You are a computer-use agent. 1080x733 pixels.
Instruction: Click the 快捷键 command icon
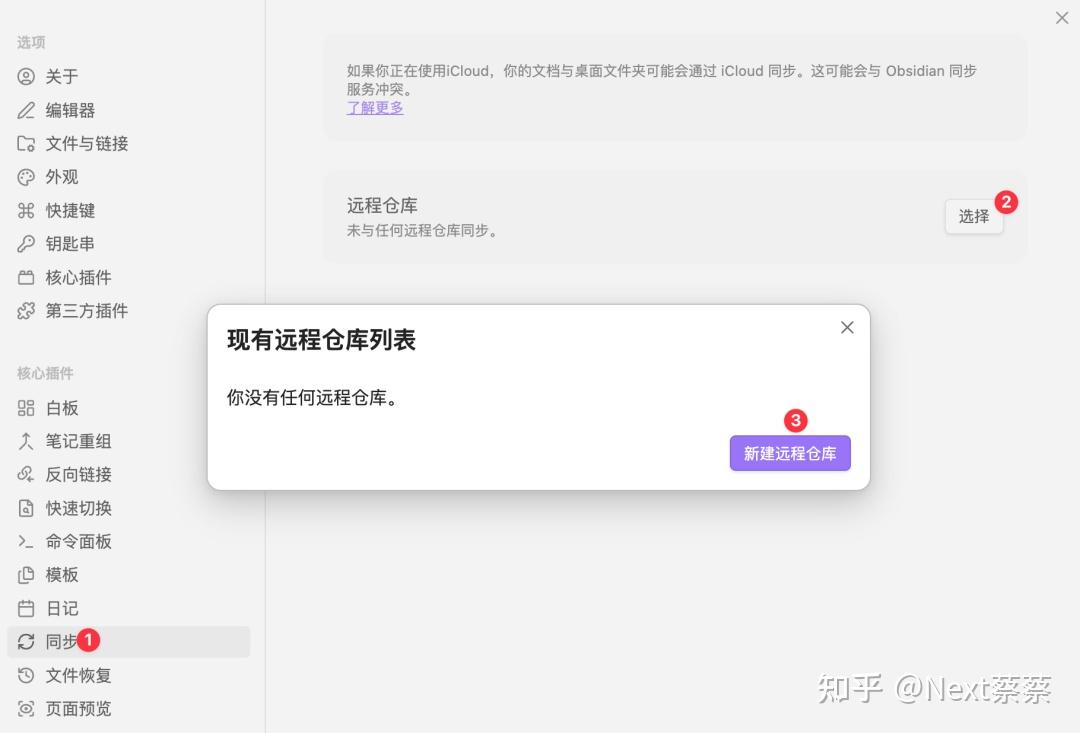26,210
